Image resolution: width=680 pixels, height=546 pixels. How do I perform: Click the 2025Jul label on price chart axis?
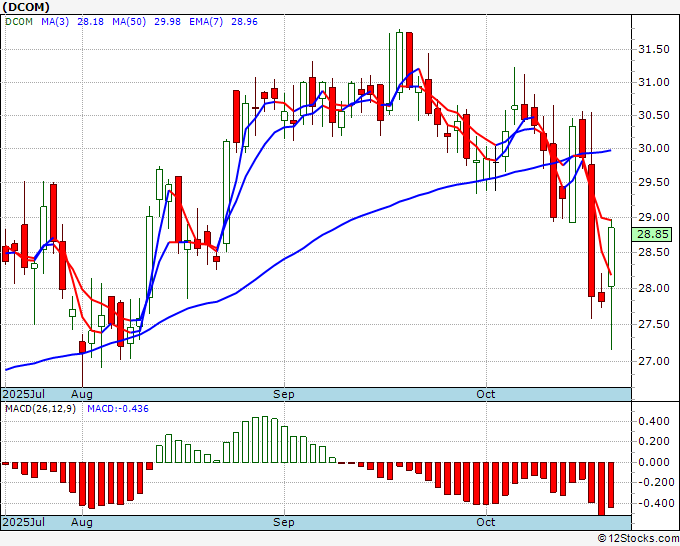point(24,394)
